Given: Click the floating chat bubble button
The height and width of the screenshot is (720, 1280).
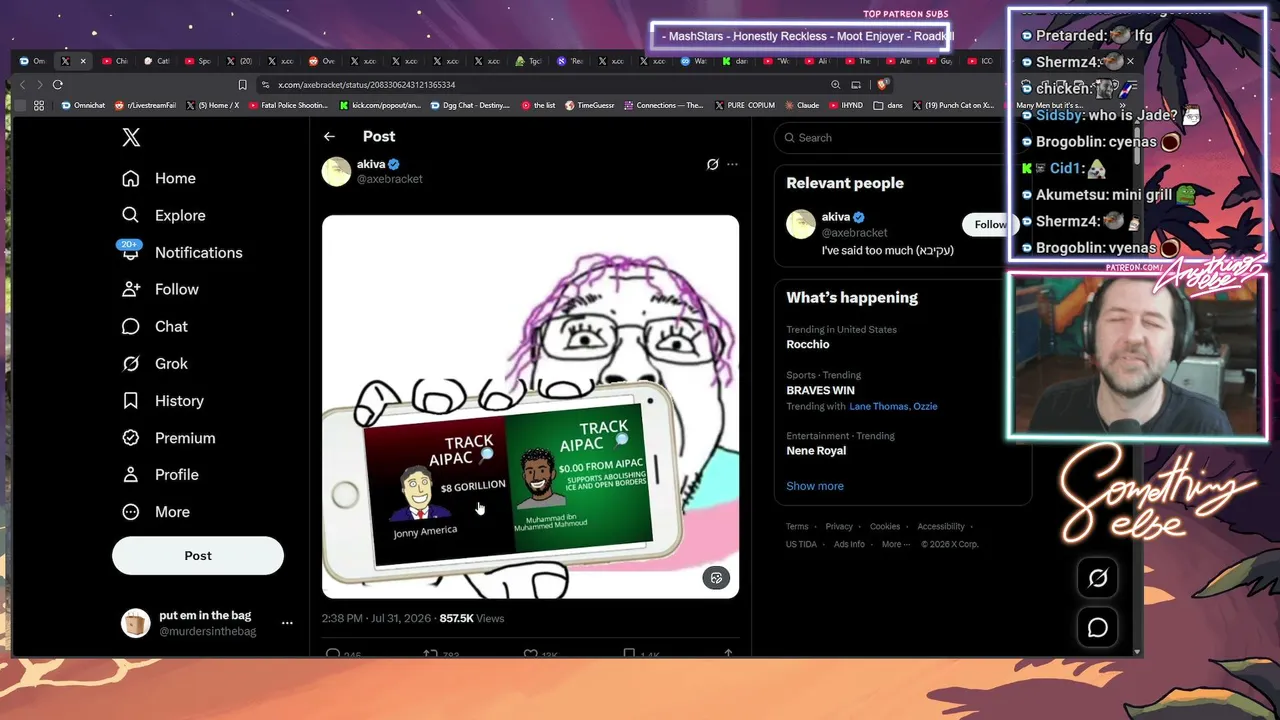Looking at the screenshot, I should (x=1098, y=627).
